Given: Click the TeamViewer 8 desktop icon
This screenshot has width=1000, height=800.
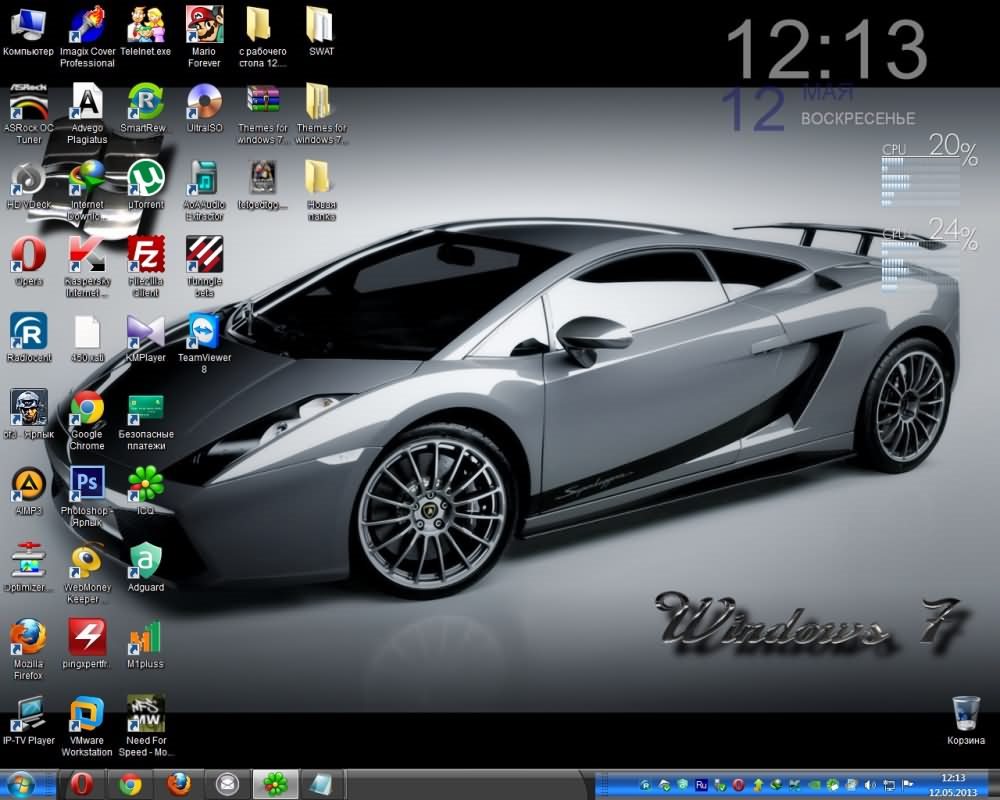Looking at the screenshot, I should (x=204, y=332).
